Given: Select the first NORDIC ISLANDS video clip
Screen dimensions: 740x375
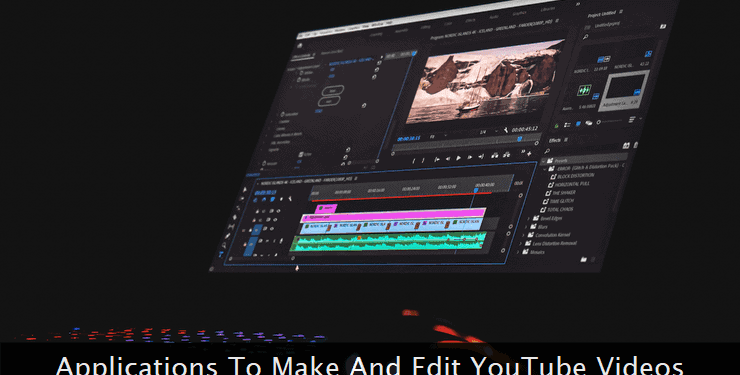Looking at the screenshot, I should pos(315,228).
